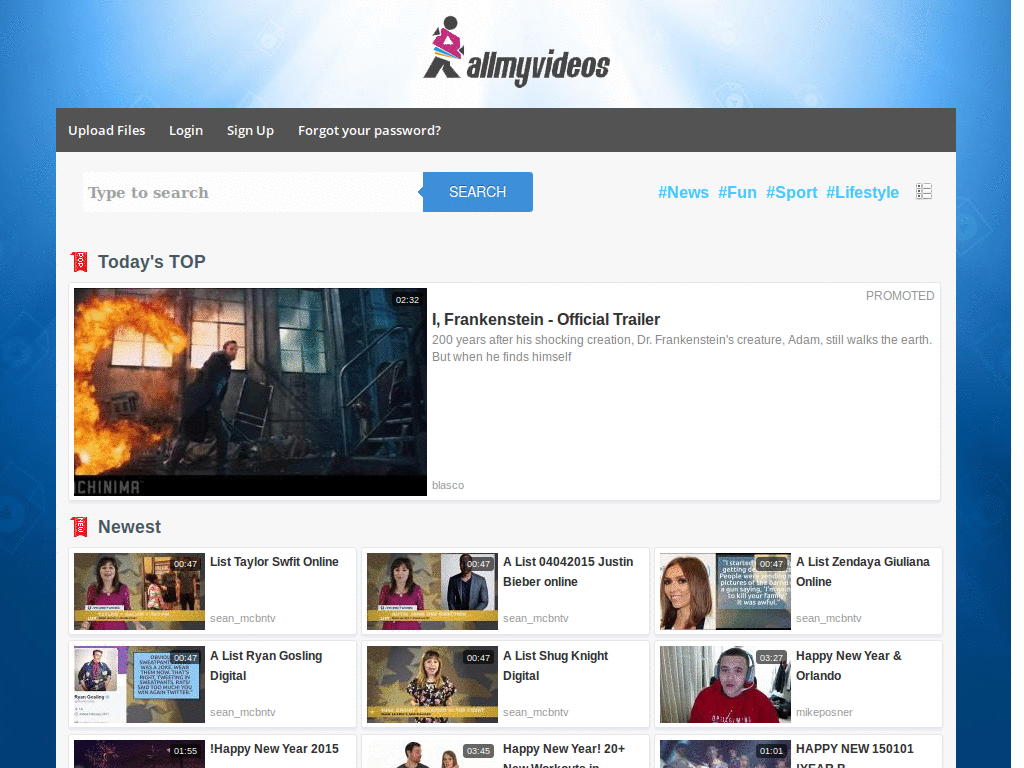Click the SEARCH button
This screenshot has height=768, width=1024.
click(x=477, y=192)
